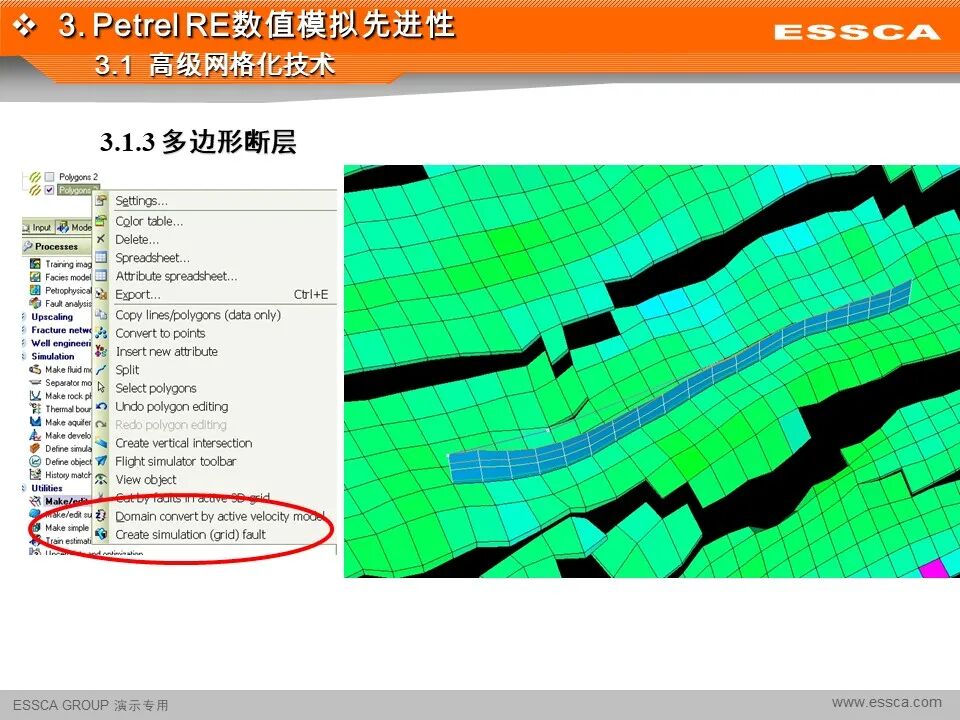This screenshot has height=720, width=960.
Task: Check the Polygons 2 checkbox
Action: pos(50,177)
